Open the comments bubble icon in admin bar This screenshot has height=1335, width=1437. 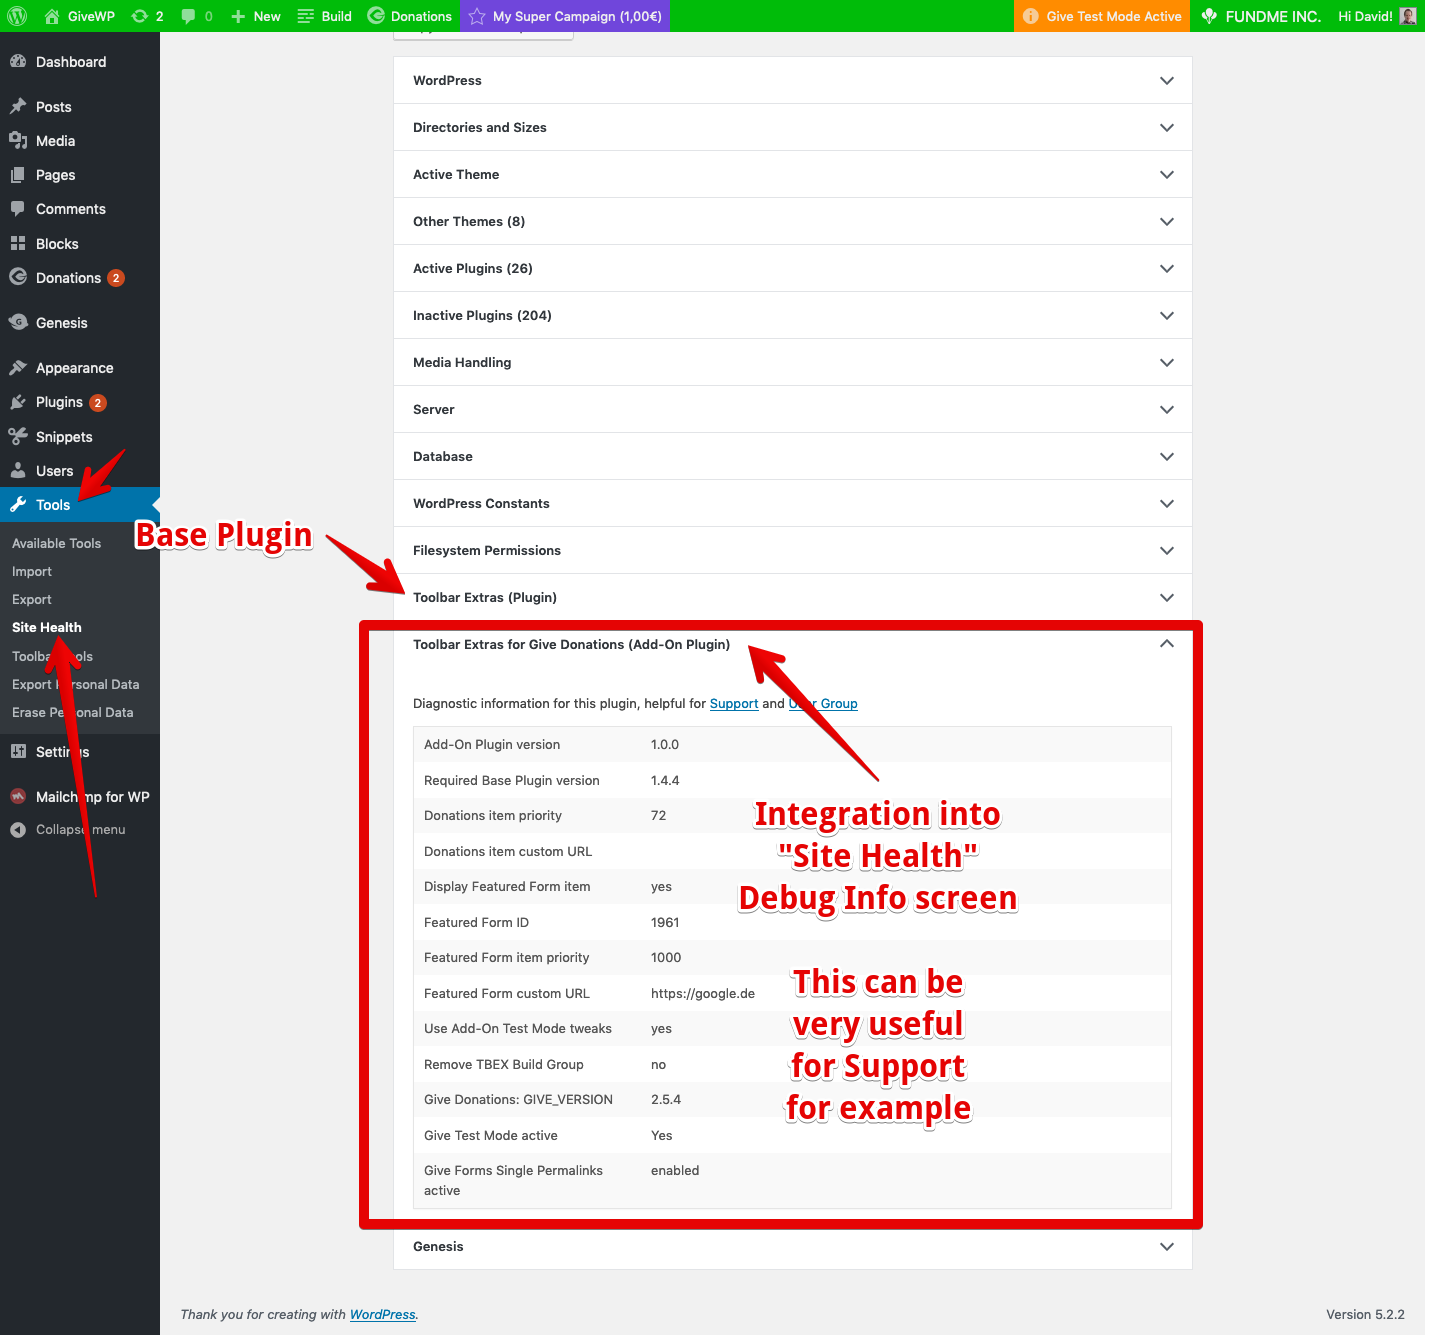(188, 16)
